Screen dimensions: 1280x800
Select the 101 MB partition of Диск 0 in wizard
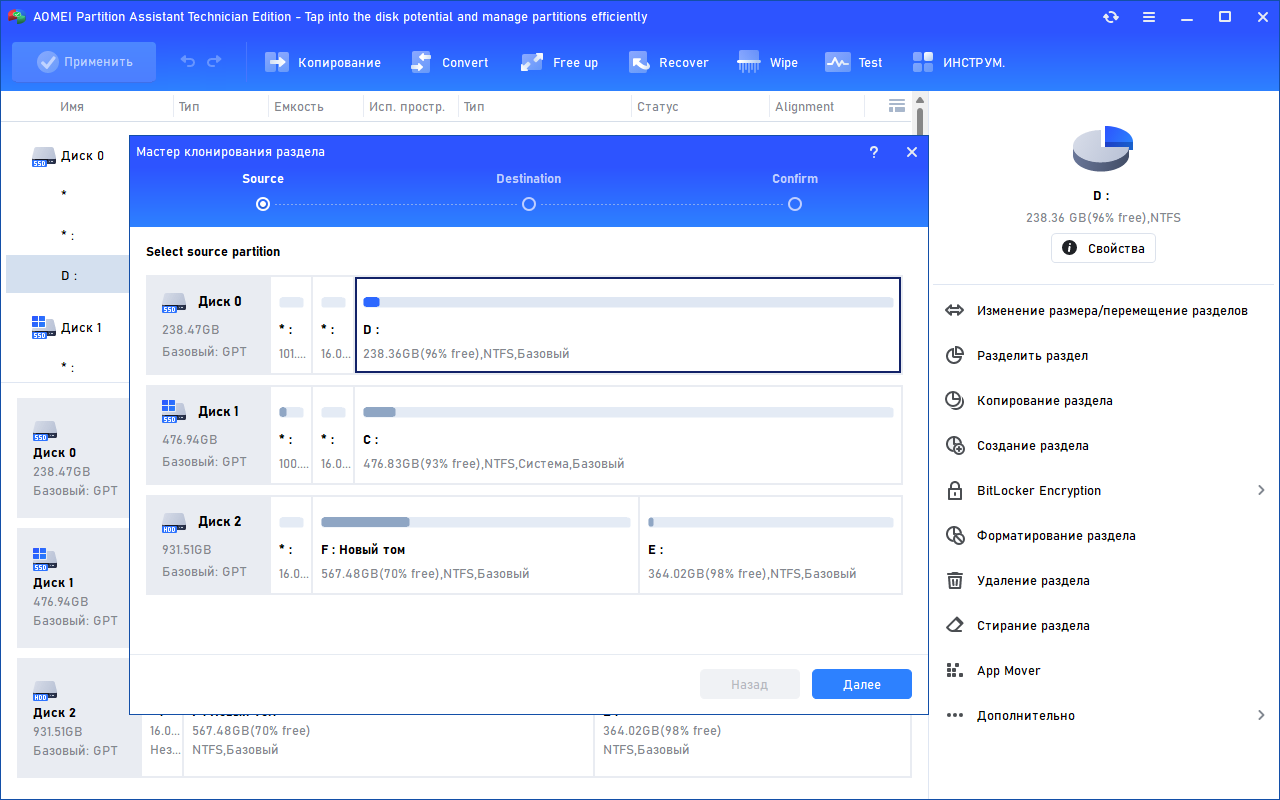291,325
